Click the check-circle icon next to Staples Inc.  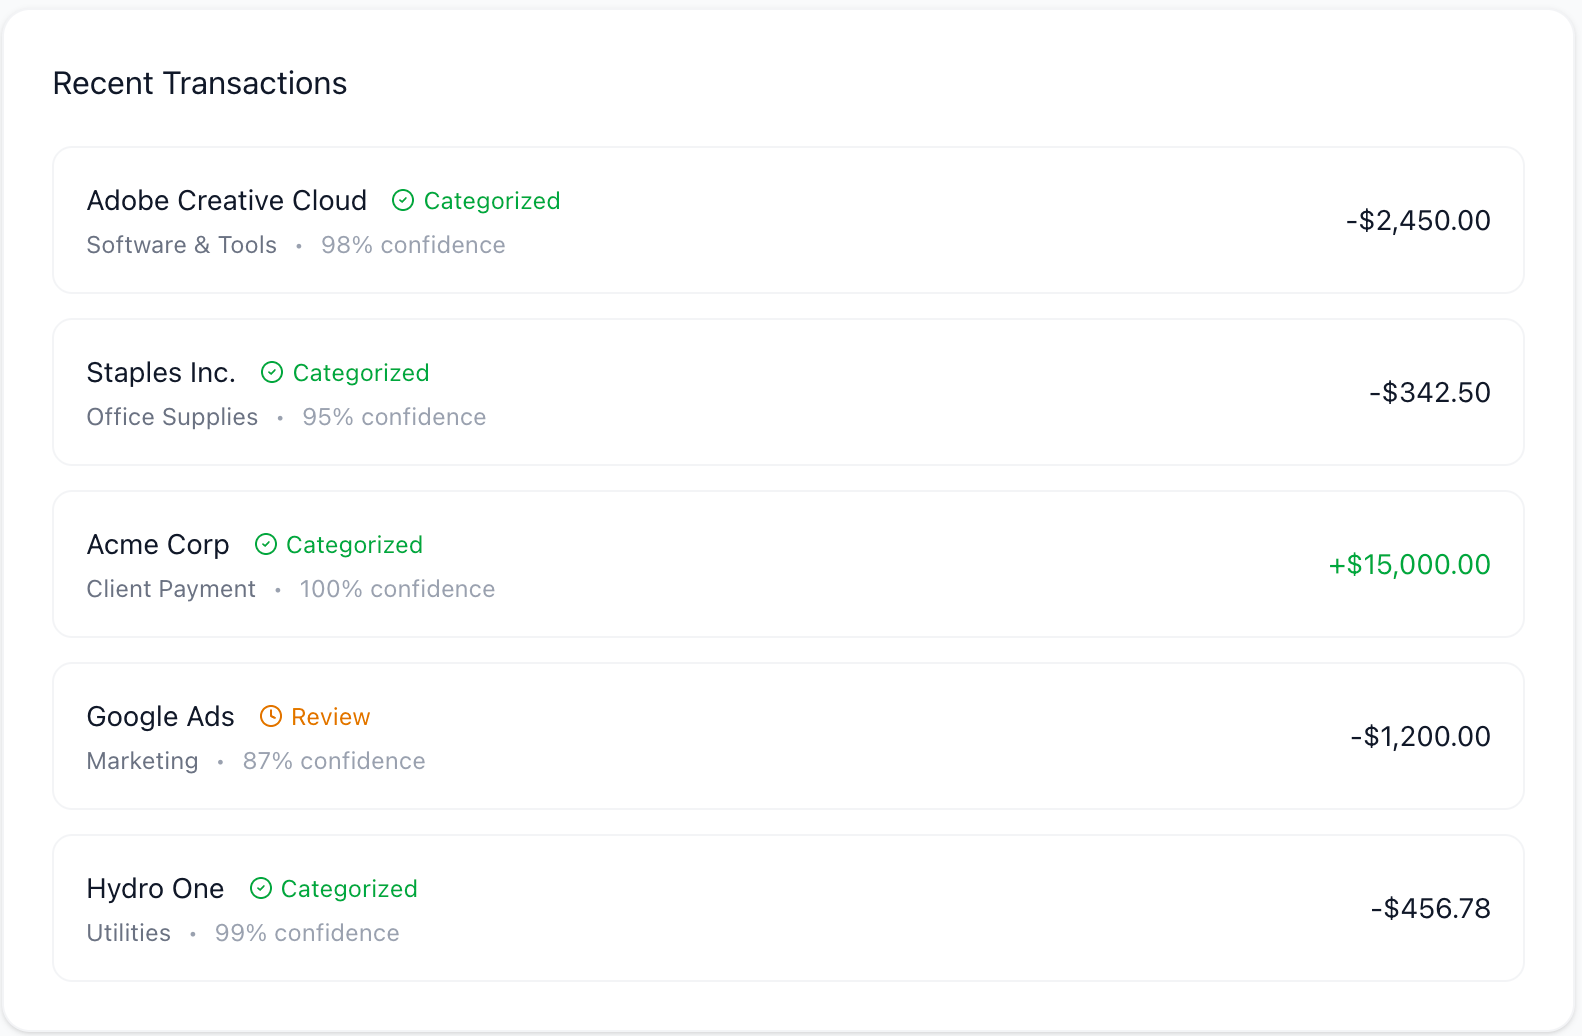[272, 373]
